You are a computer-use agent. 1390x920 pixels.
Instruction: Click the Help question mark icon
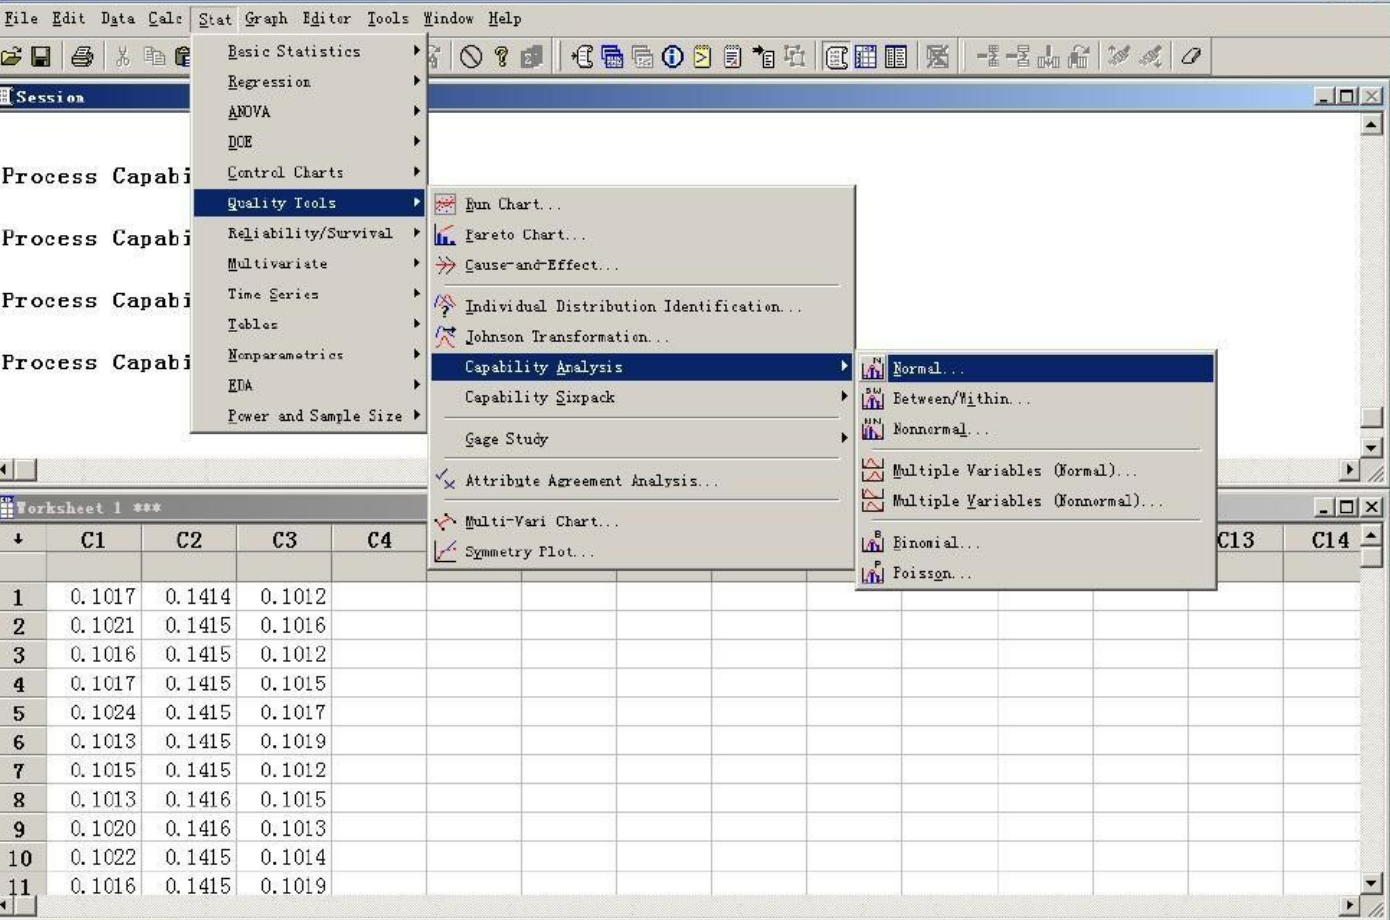pyautogui.click(x=501, y=57)
